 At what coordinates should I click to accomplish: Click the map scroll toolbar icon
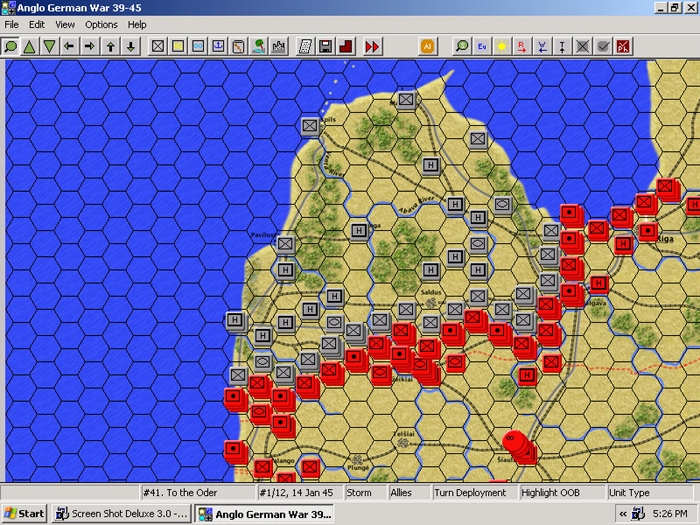pos(238,46)
